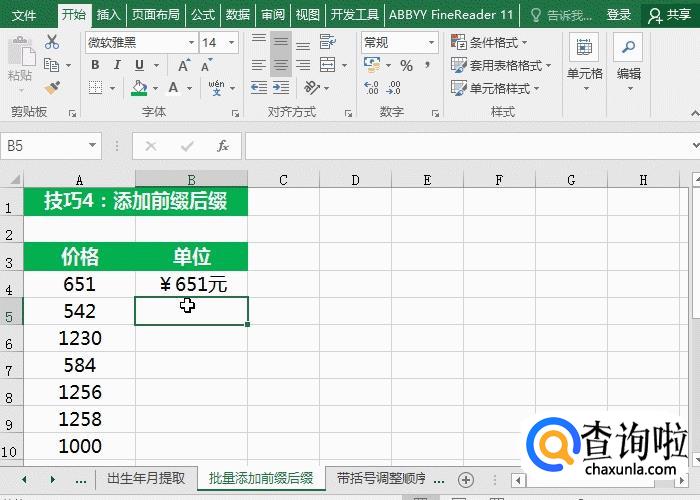
Task: Select cell B4 containing ￥651元
Action: point(192,284)
